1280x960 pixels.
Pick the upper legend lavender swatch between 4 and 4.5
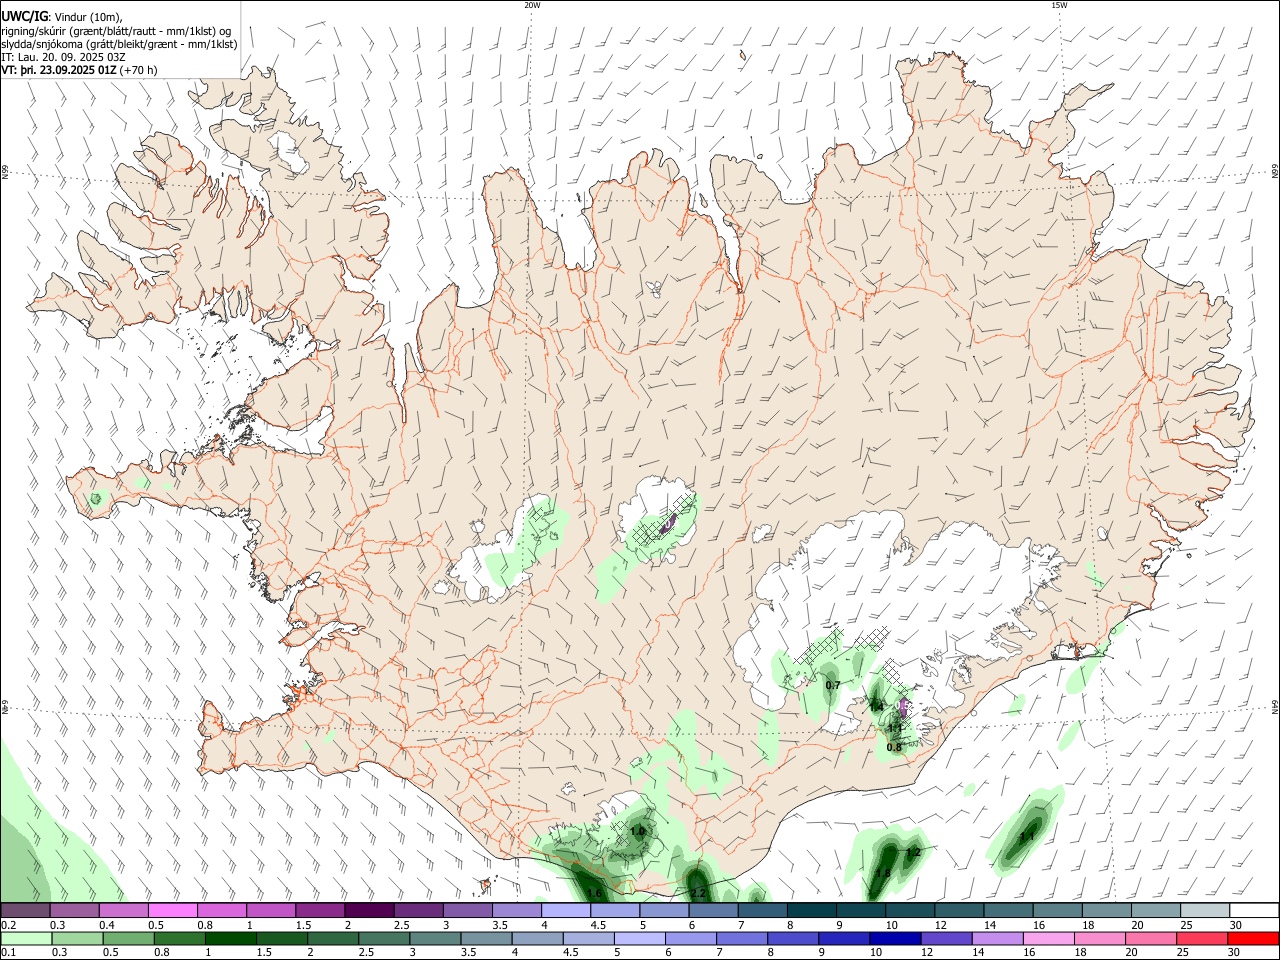[566, 910]
